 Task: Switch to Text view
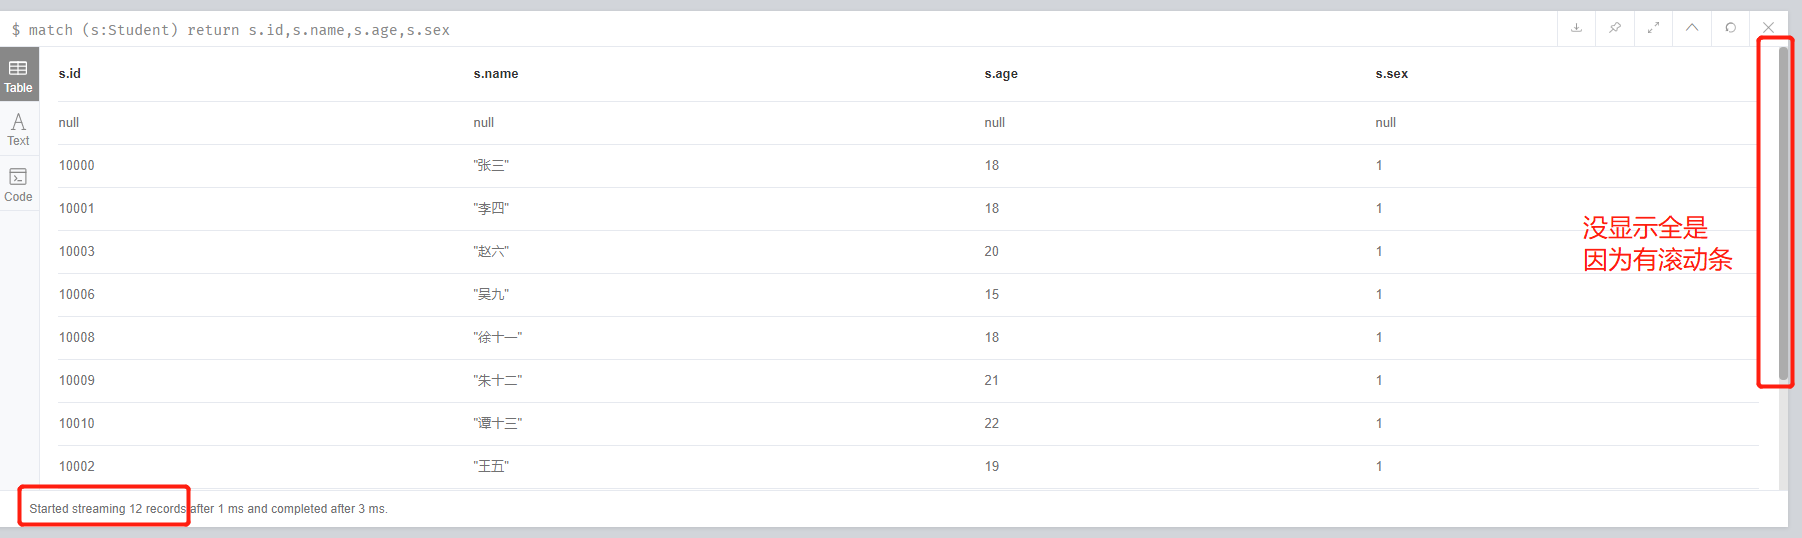point(18,129)
